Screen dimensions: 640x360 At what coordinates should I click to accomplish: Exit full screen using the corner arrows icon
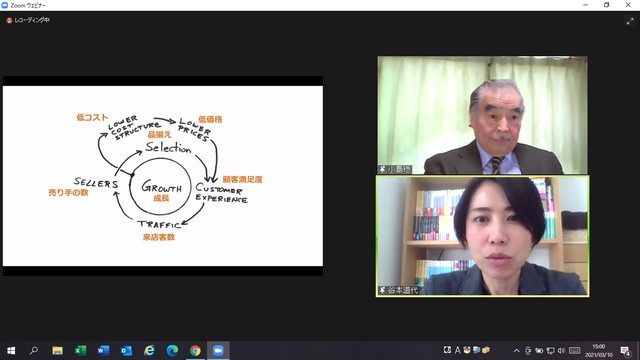pyautogui.click(x=630, y=21)
